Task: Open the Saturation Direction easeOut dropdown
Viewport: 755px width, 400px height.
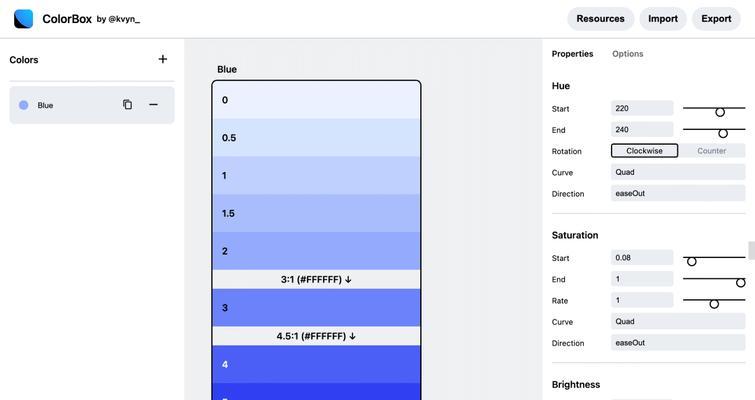Action: point(678,342)
